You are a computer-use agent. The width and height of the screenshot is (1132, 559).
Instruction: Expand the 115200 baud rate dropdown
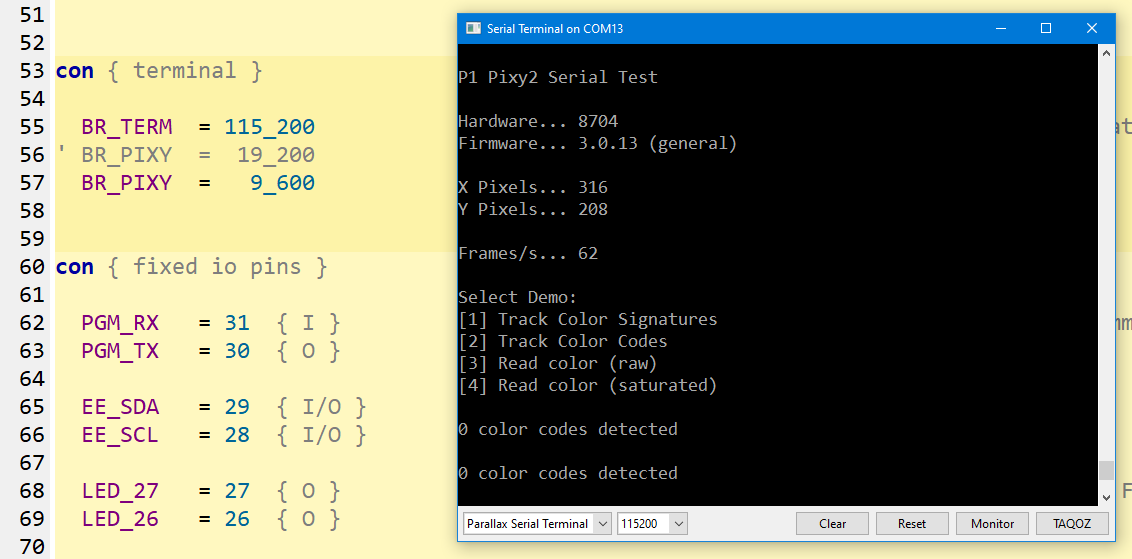click(652, 524)
